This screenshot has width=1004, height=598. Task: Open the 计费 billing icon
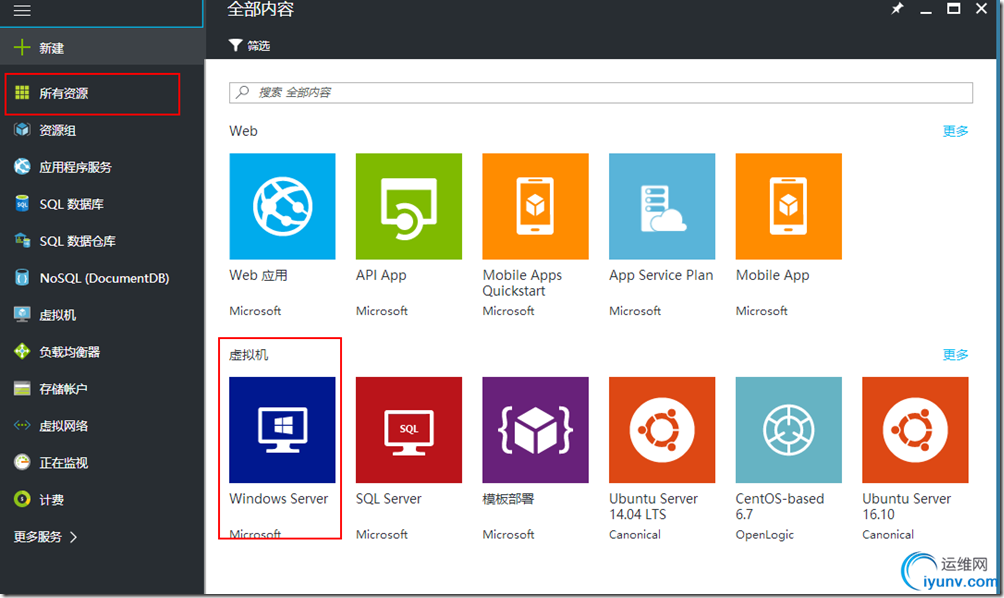(x=22, y=499)
